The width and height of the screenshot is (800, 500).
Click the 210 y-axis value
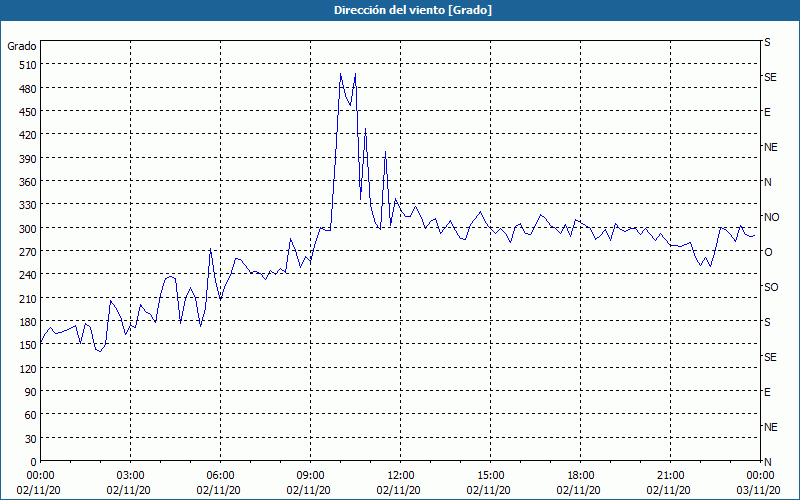point(28,298)
